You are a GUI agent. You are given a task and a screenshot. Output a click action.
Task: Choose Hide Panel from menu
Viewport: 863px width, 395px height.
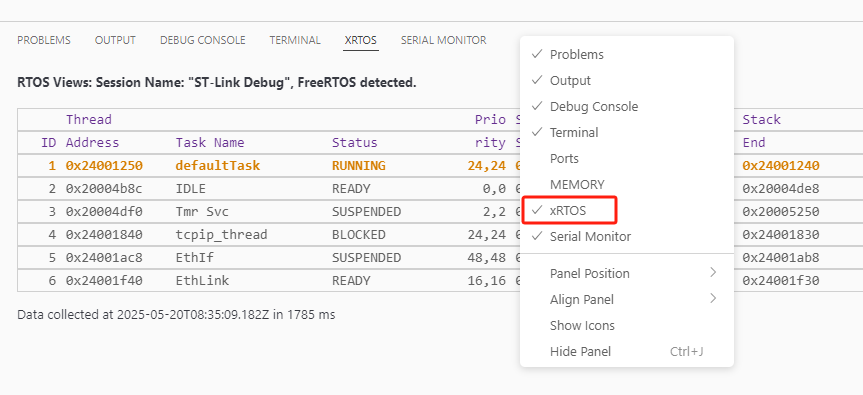click(626, 351)
